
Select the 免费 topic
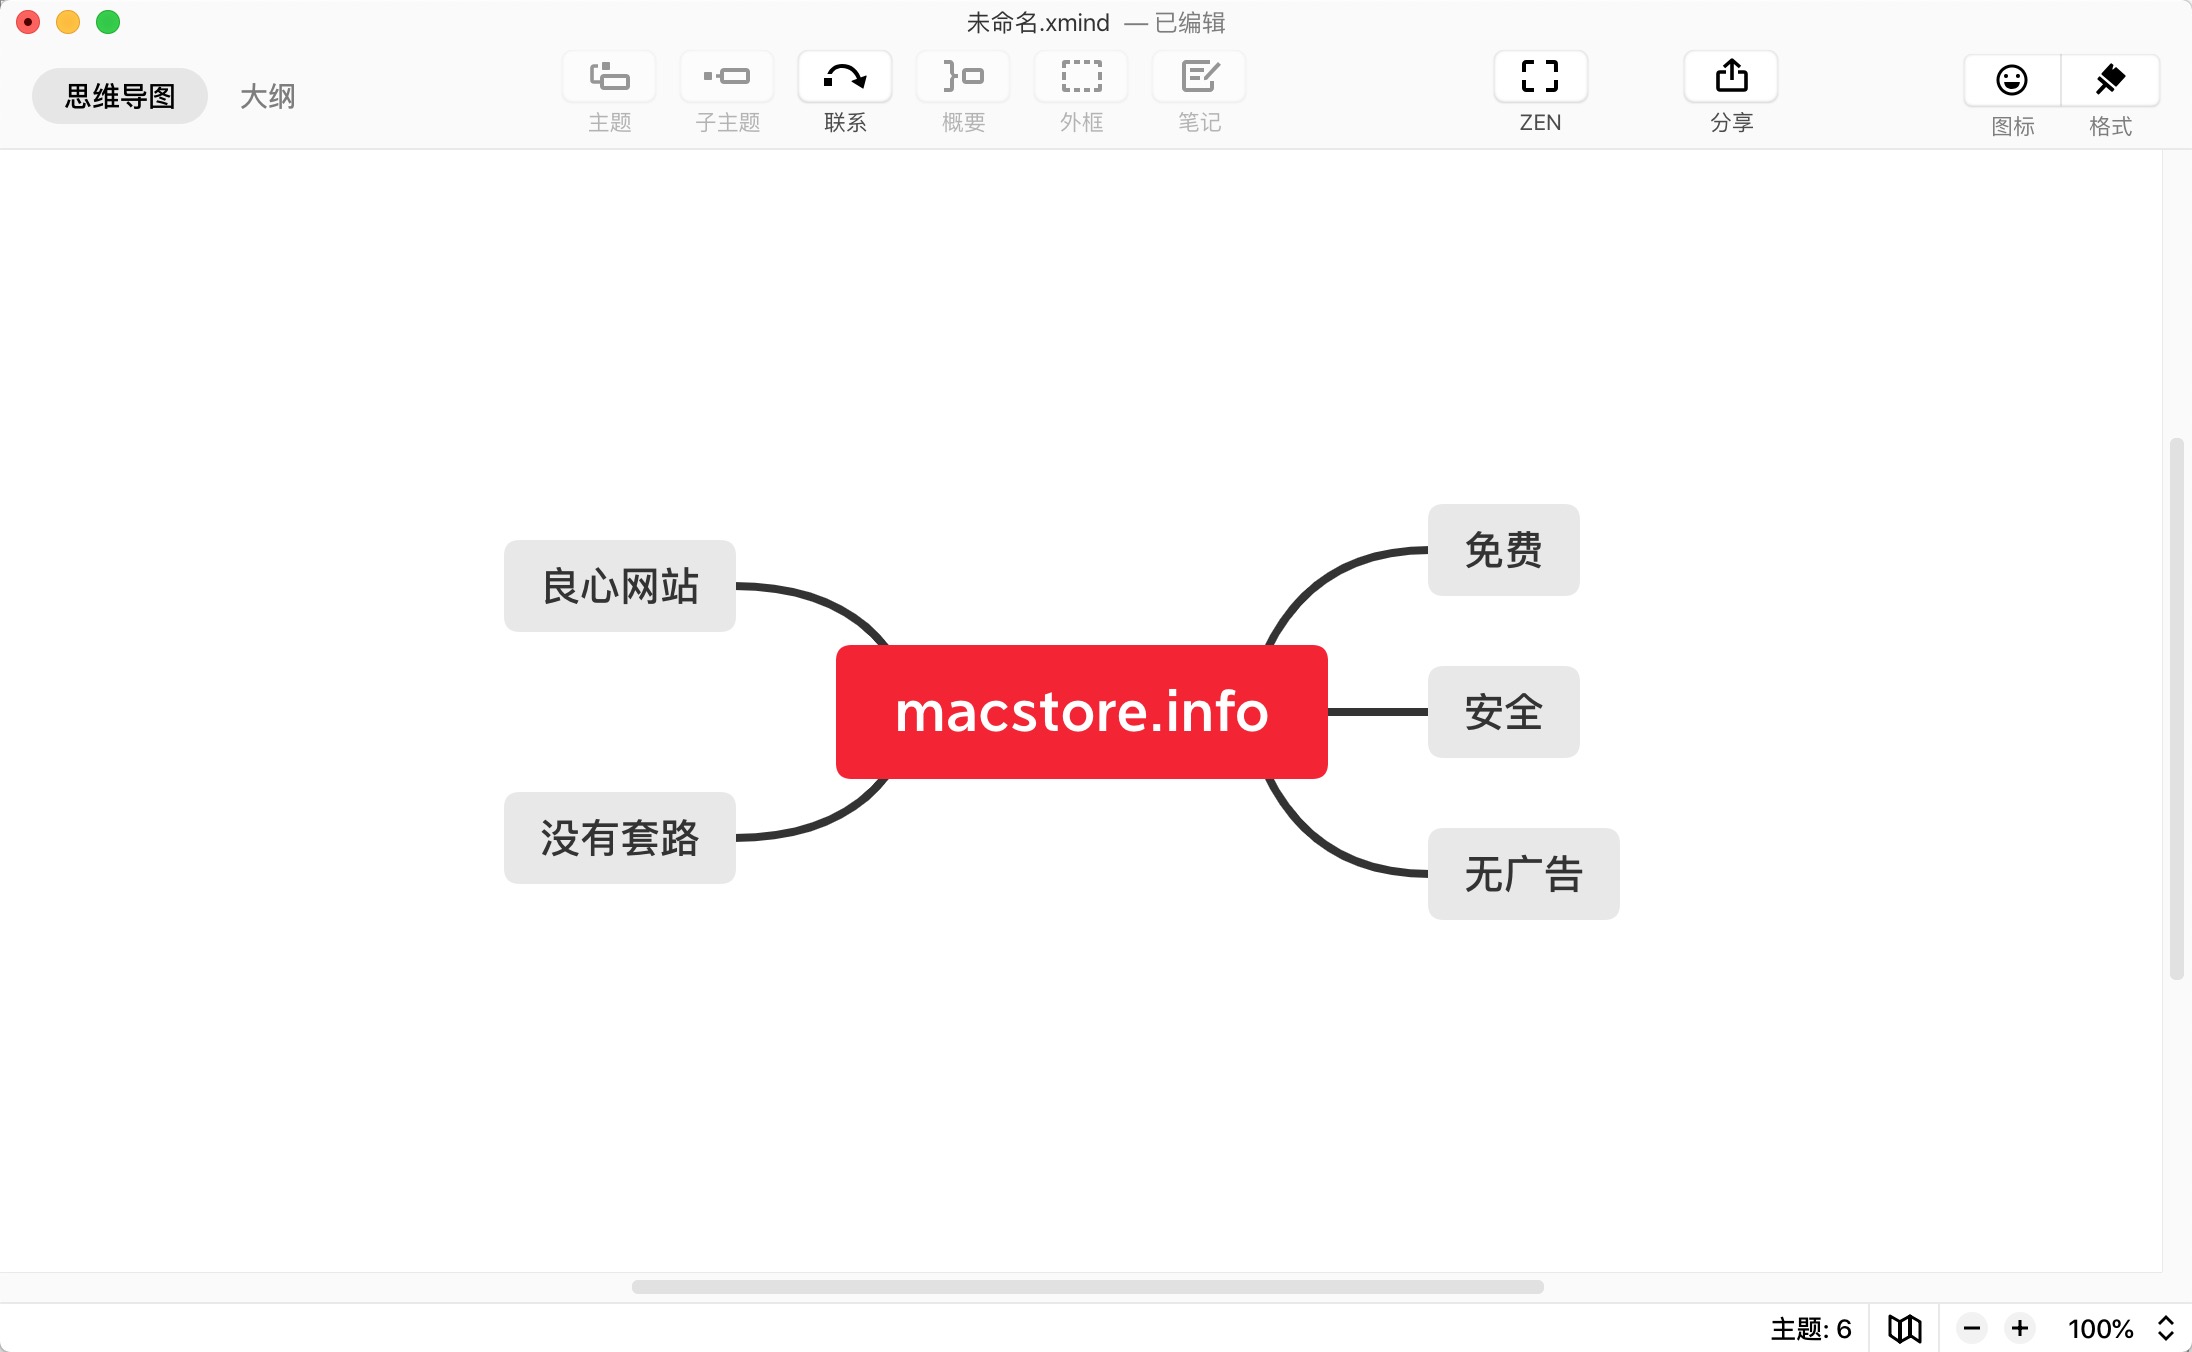pyautogui.click(x=1504, y=550)
